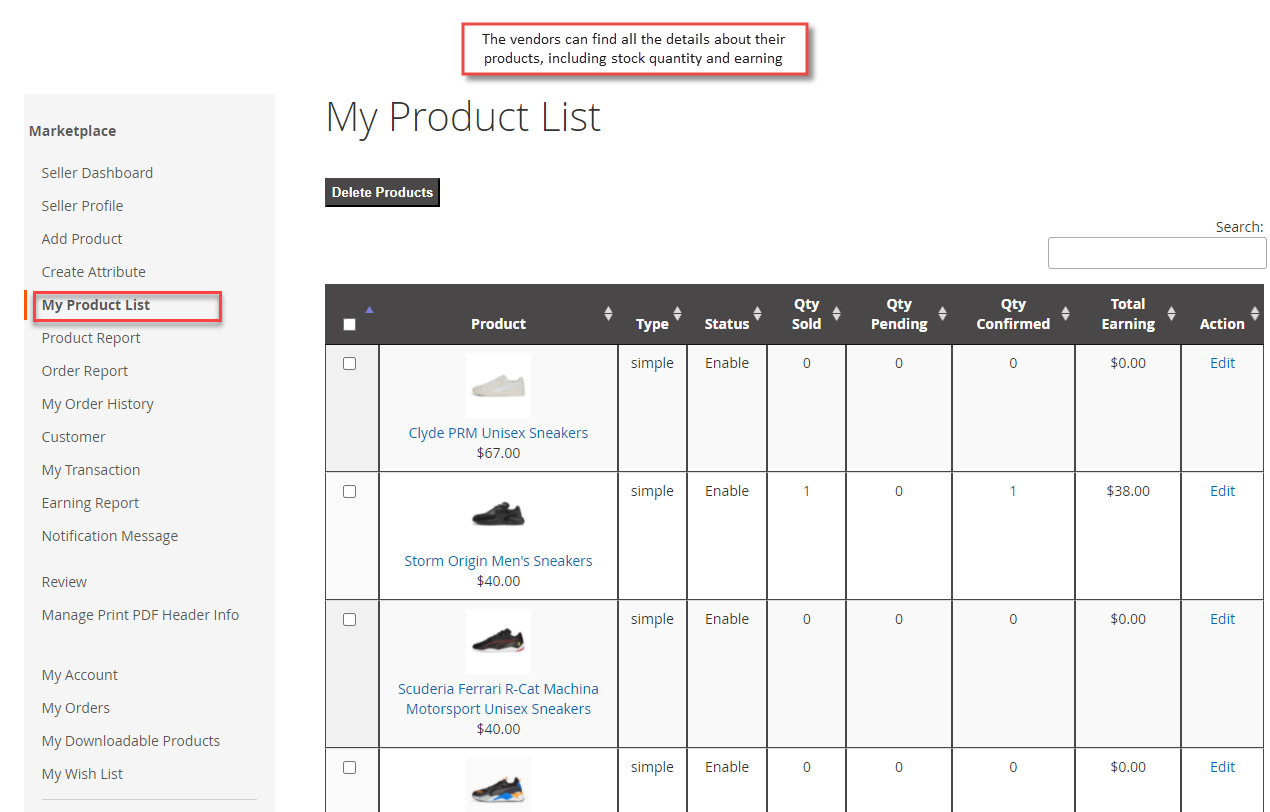Sort by Qty Sold column arrows

click(835, 314)
